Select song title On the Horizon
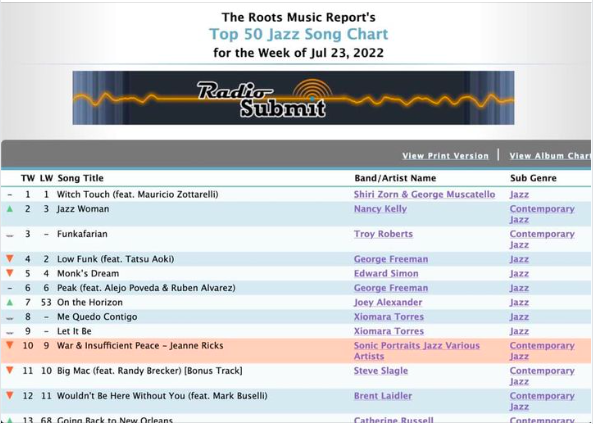This screenshot has width=593, height=424. click(x=90, y=302)
